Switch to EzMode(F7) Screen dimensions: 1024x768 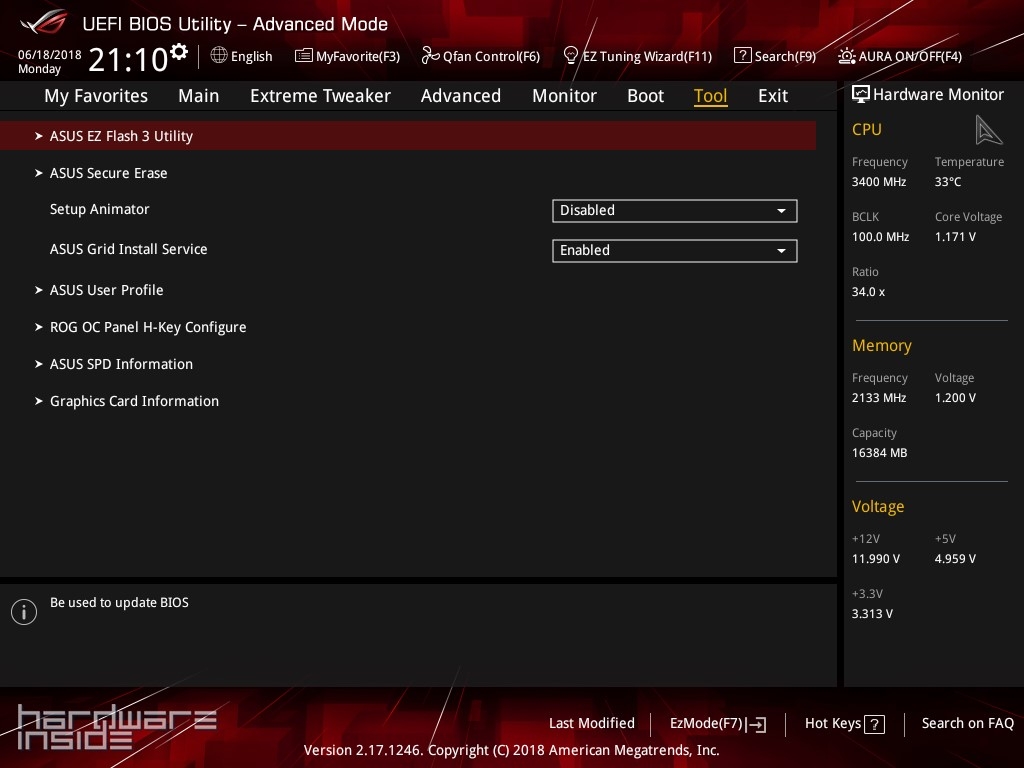coord(718,724)
